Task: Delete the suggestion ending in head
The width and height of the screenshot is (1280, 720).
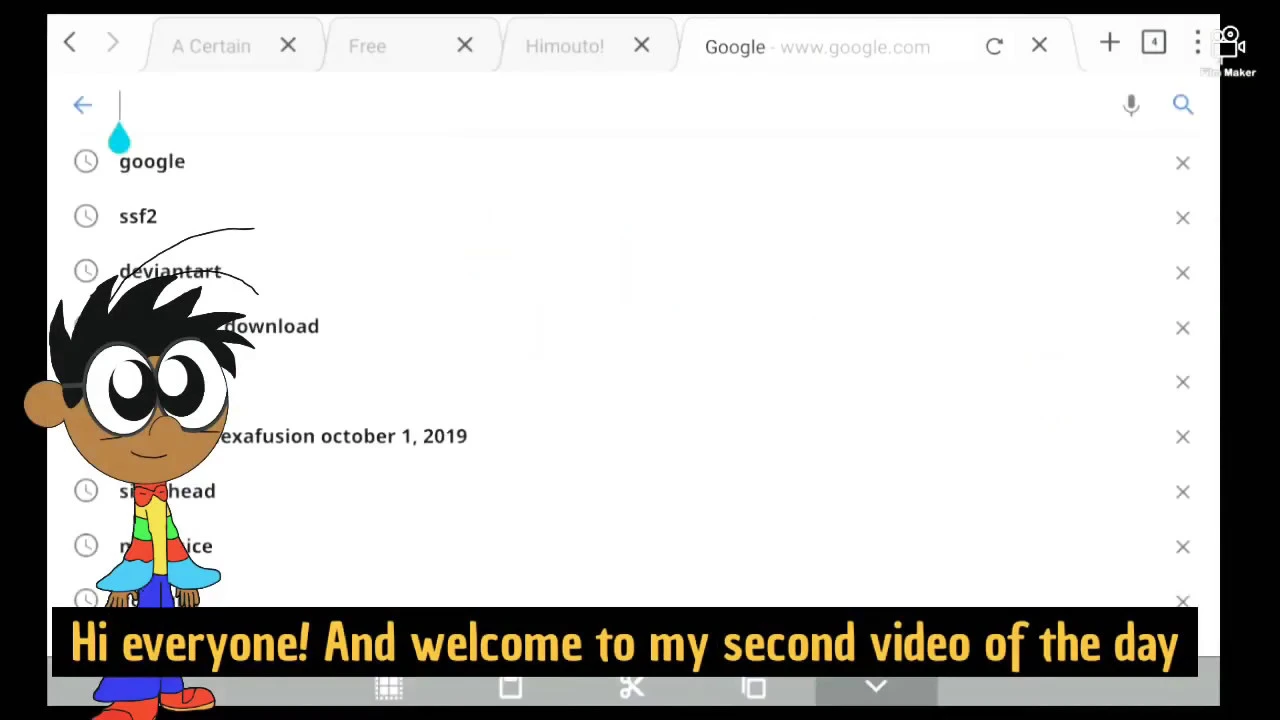Action: (1183, 492)
